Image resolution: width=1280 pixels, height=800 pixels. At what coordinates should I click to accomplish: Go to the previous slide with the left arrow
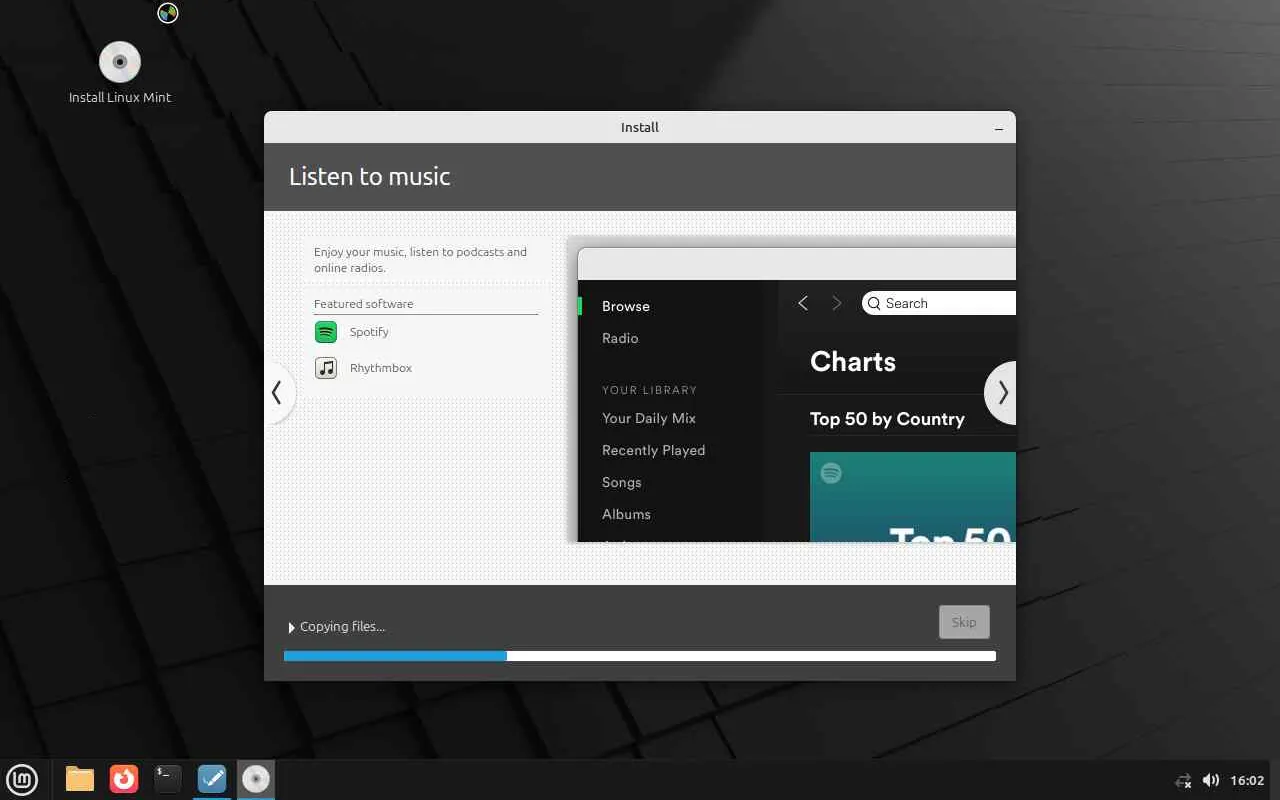pos(278,393)
